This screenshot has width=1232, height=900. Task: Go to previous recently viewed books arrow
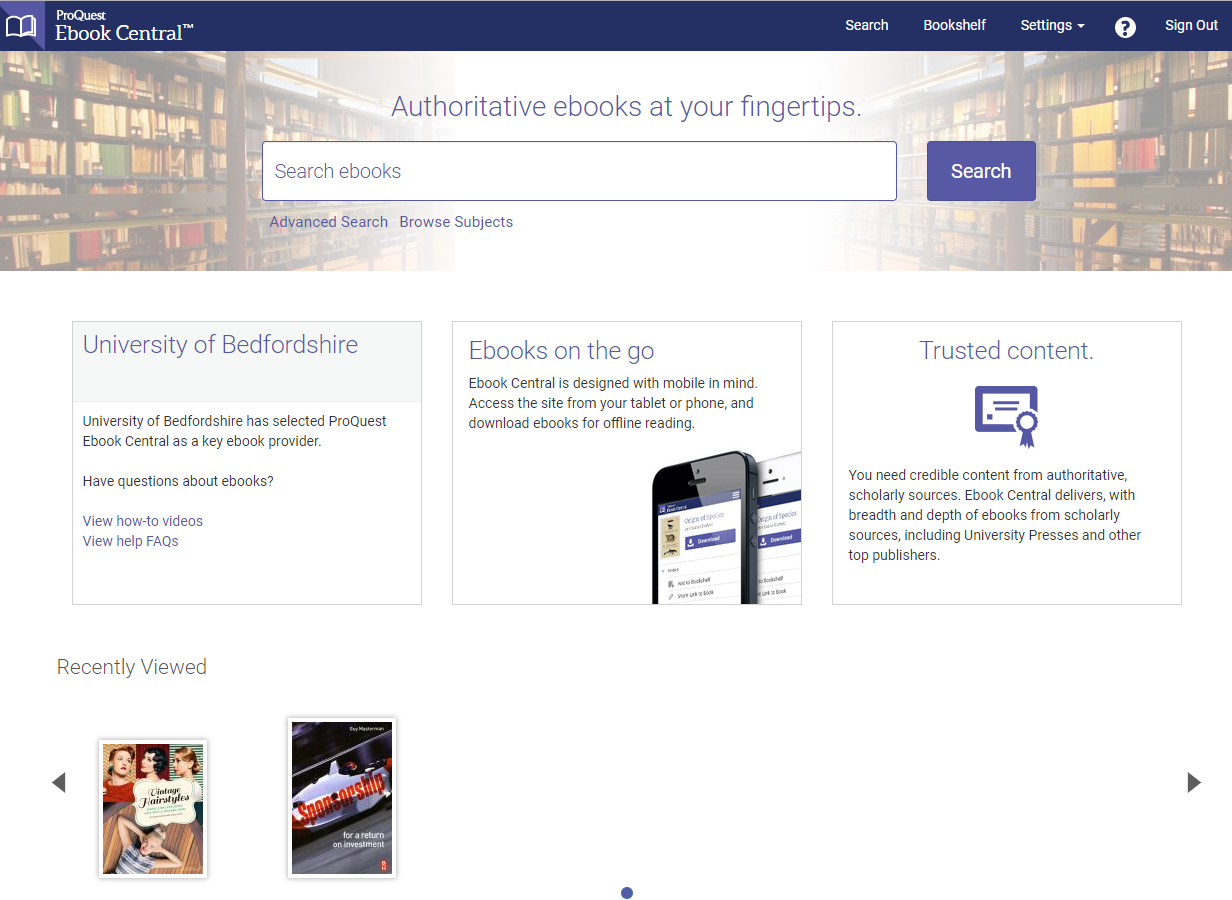click(x=58, y=782)
